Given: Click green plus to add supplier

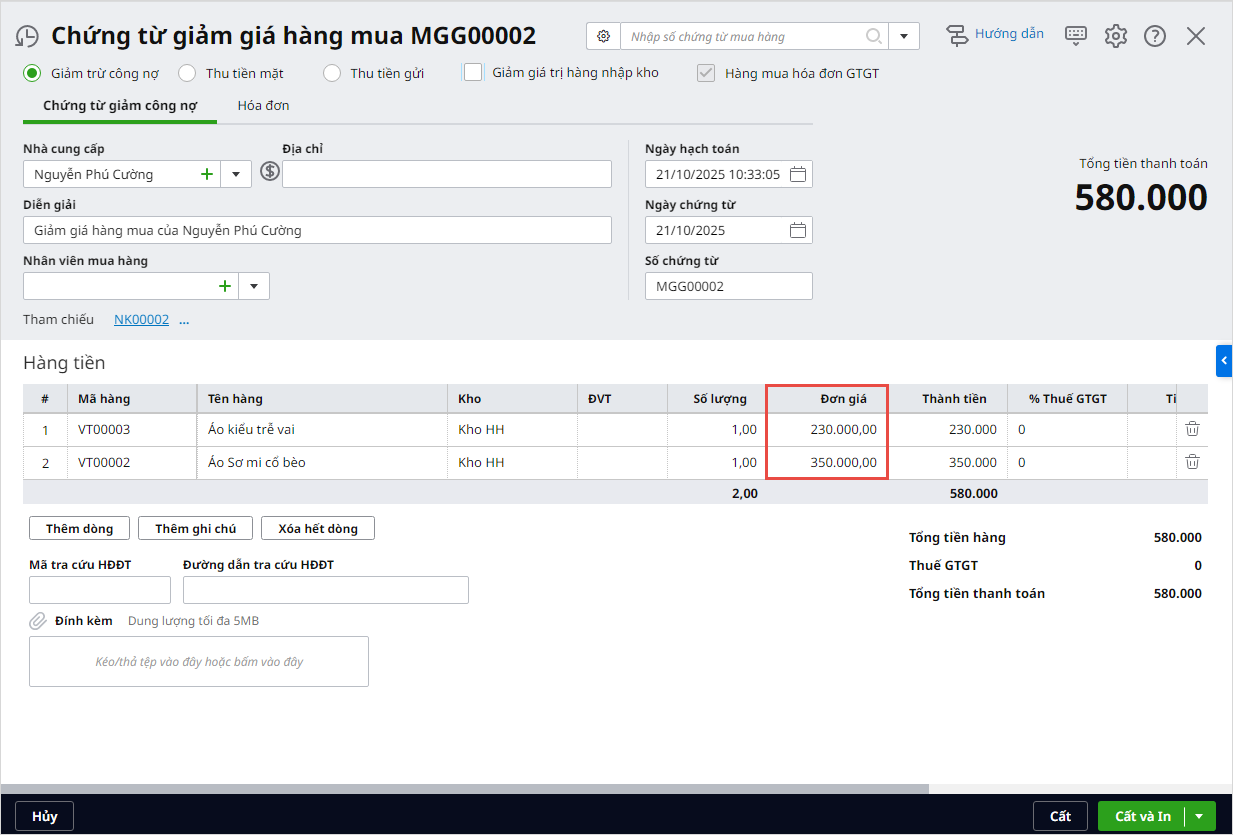Looking at the screenshot, I should [207, 174].
